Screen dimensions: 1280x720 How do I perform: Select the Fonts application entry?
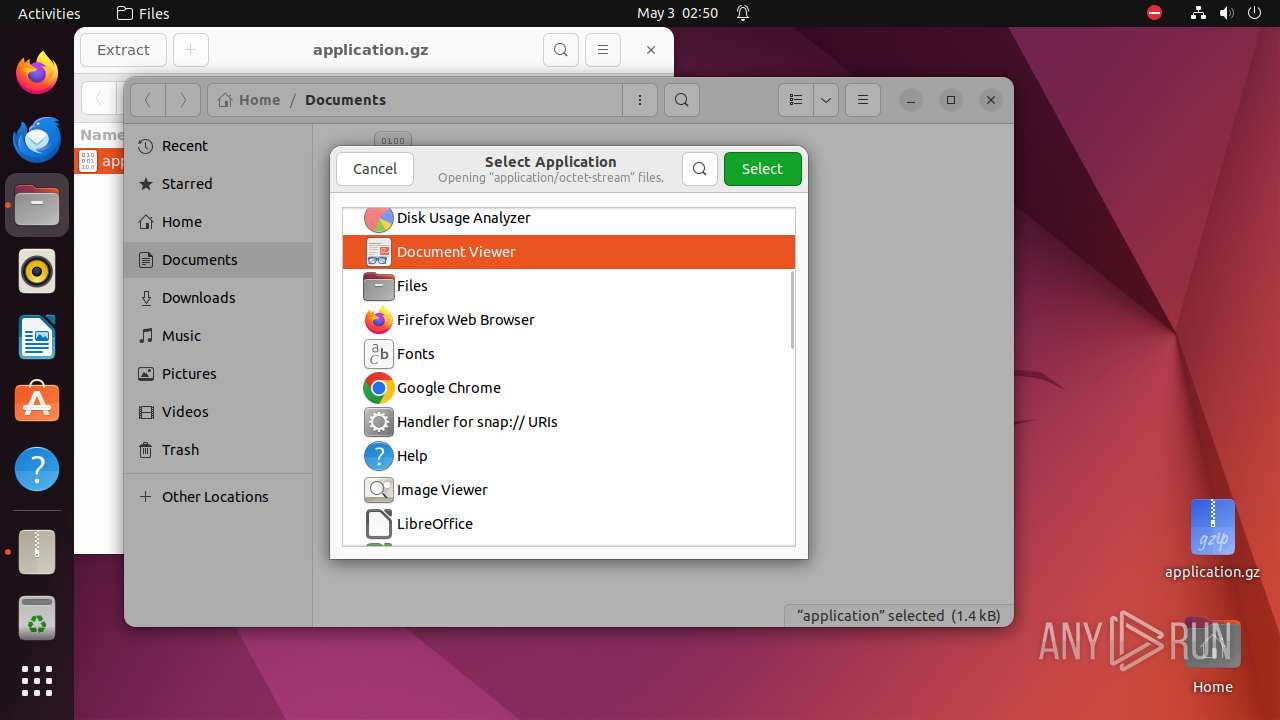point(568,354)
